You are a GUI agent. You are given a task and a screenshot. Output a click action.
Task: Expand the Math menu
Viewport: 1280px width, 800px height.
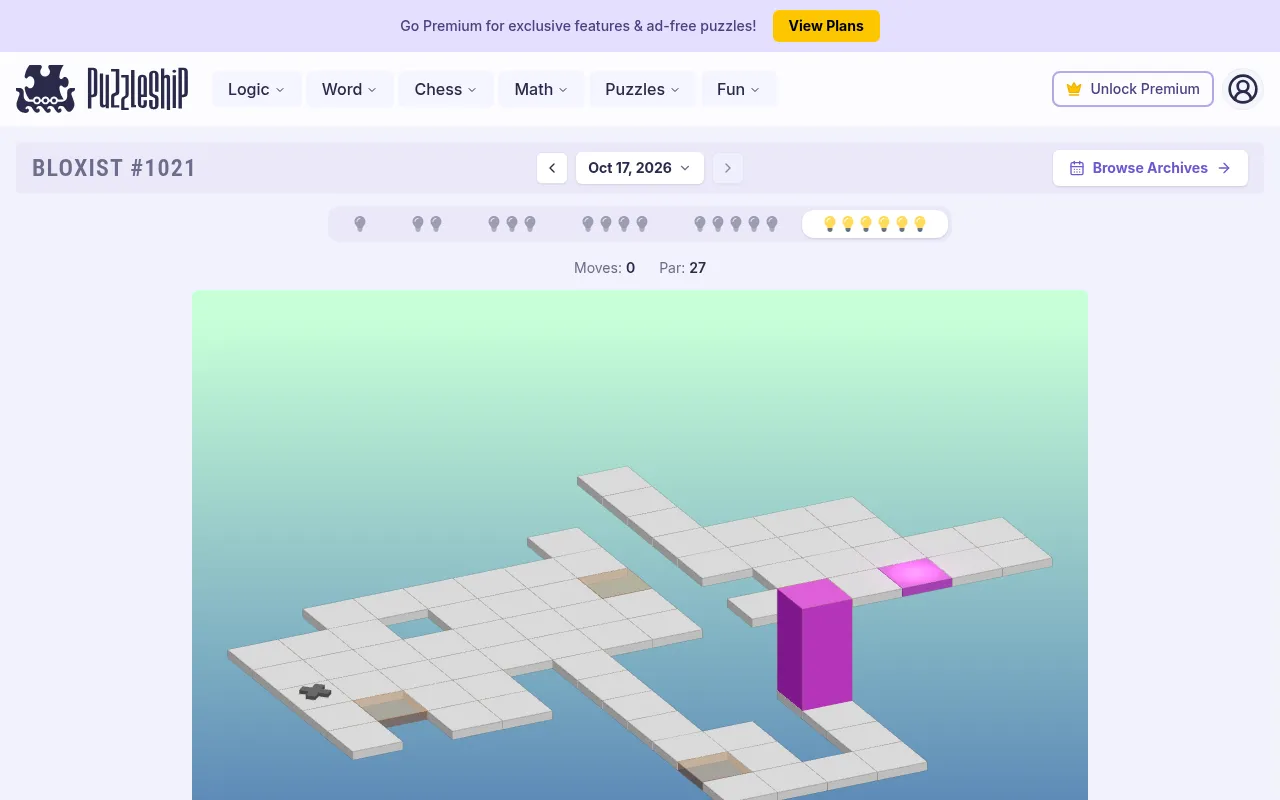[x=542, y=89]
